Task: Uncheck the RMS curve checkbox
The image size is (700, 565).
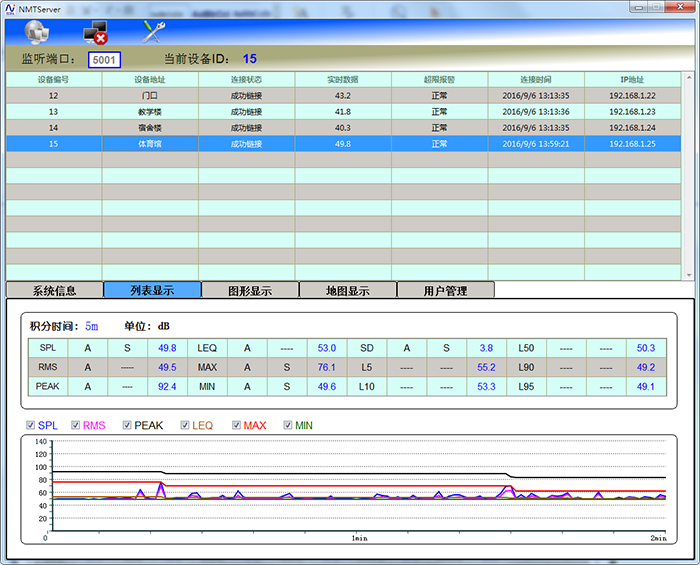Action: coord(73,425)
